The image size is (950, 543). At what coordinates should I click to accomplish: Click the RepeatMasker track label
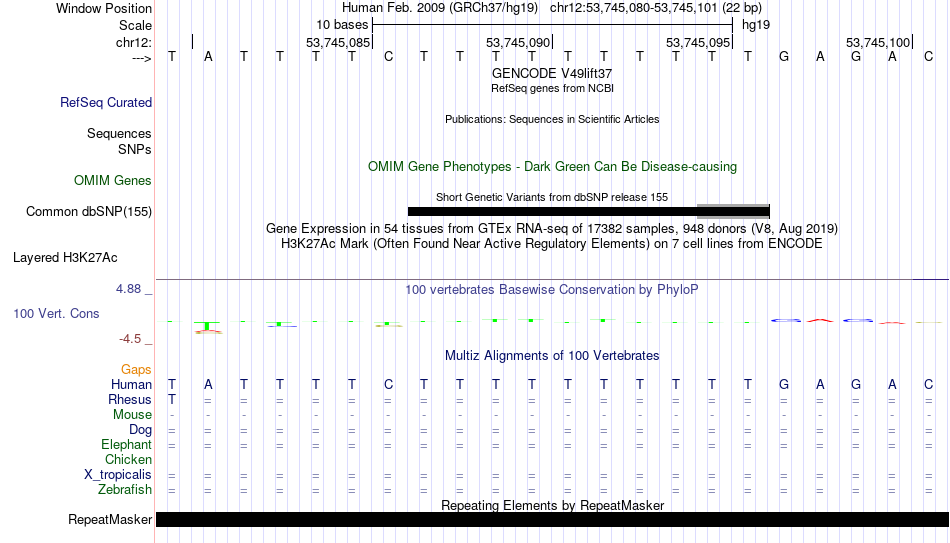coord(110,519)
